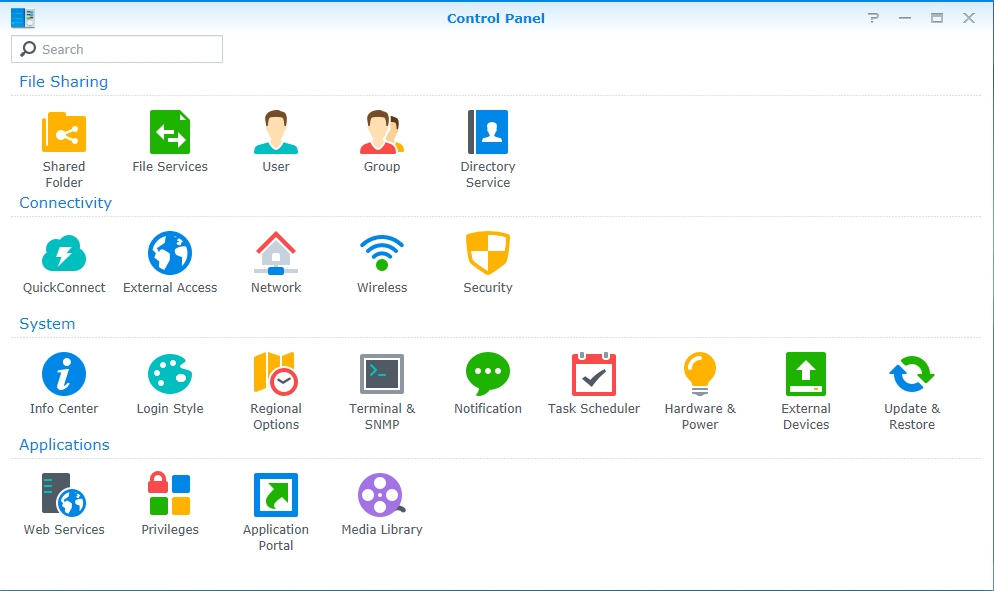Open Group settings
This screenshot has height=591, width=994.
pos(381,131)
